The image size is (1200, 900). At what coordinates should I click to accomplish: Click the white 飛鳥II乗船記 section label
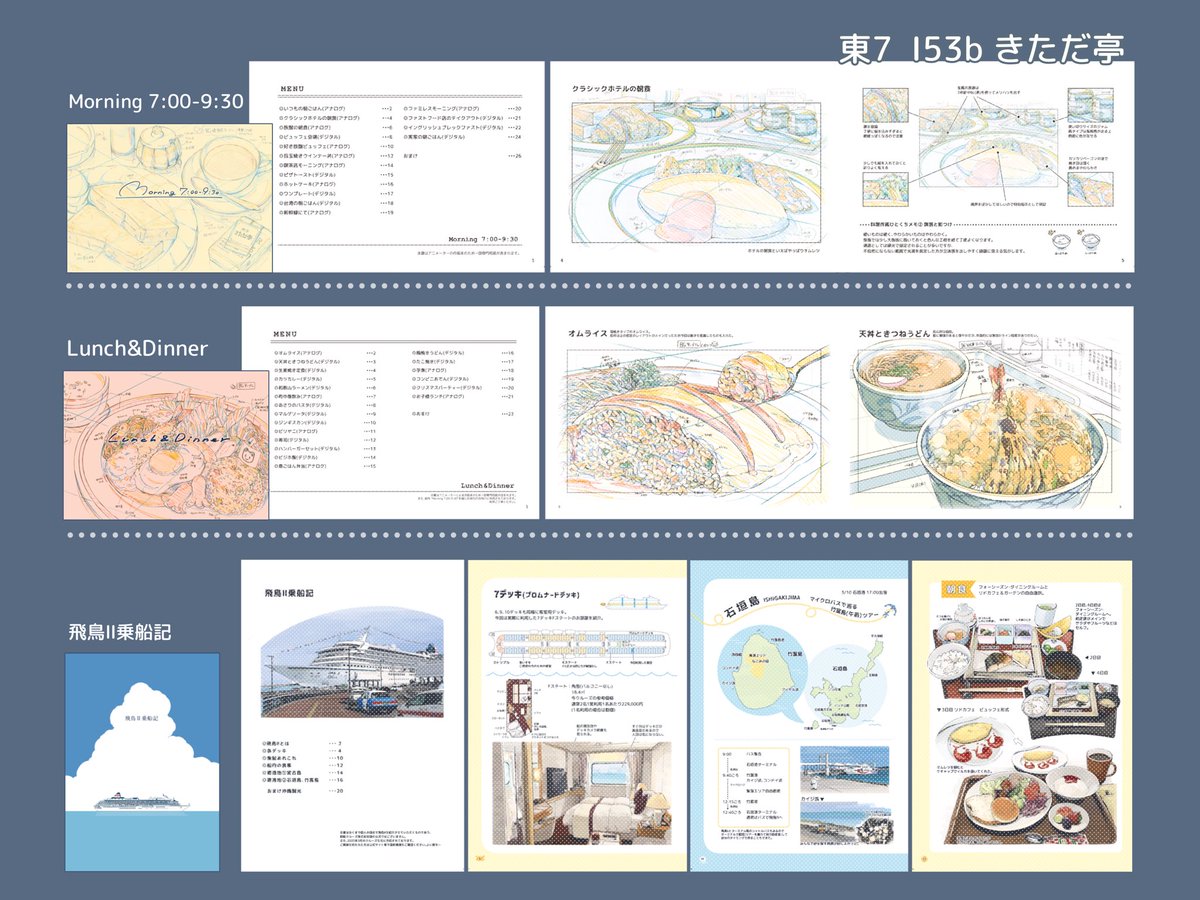(119, 632)
